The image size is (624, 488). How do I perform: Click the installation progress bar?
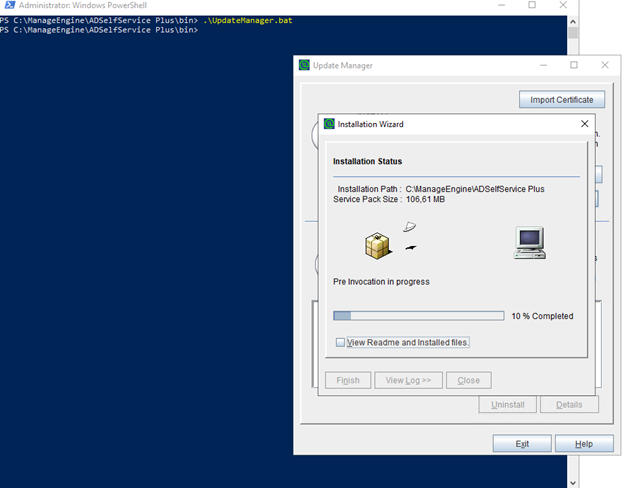point(419,316)
